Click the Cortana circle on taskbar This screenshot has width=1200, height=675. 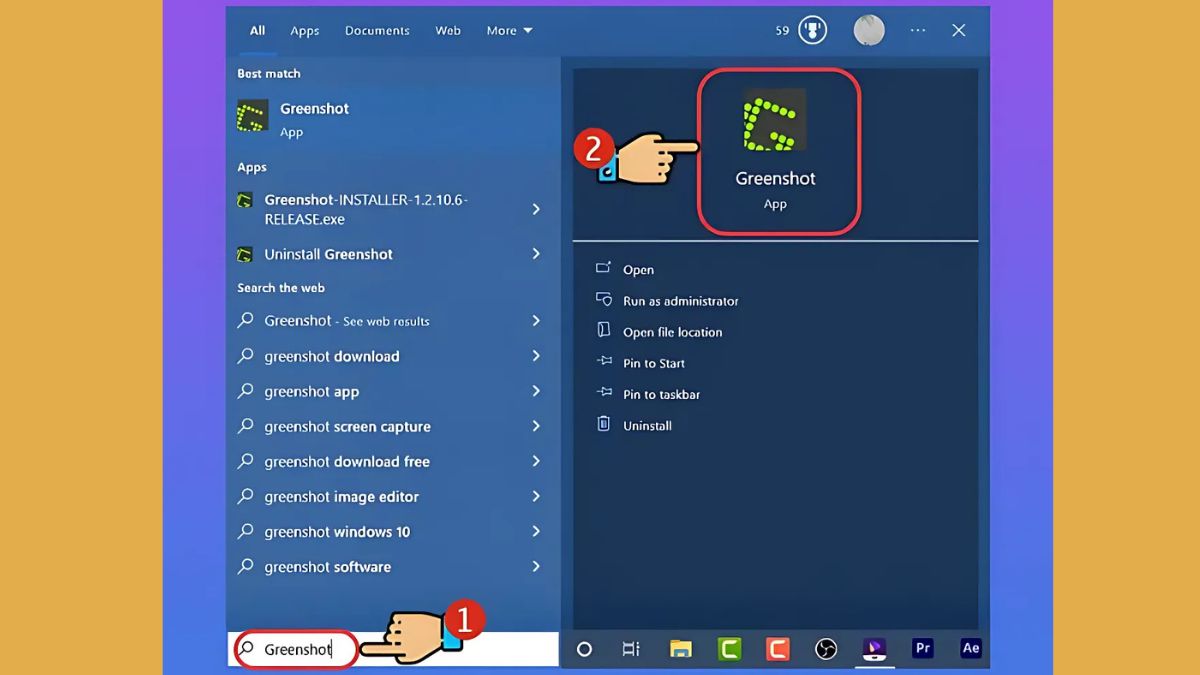click(x=585, y=649)
